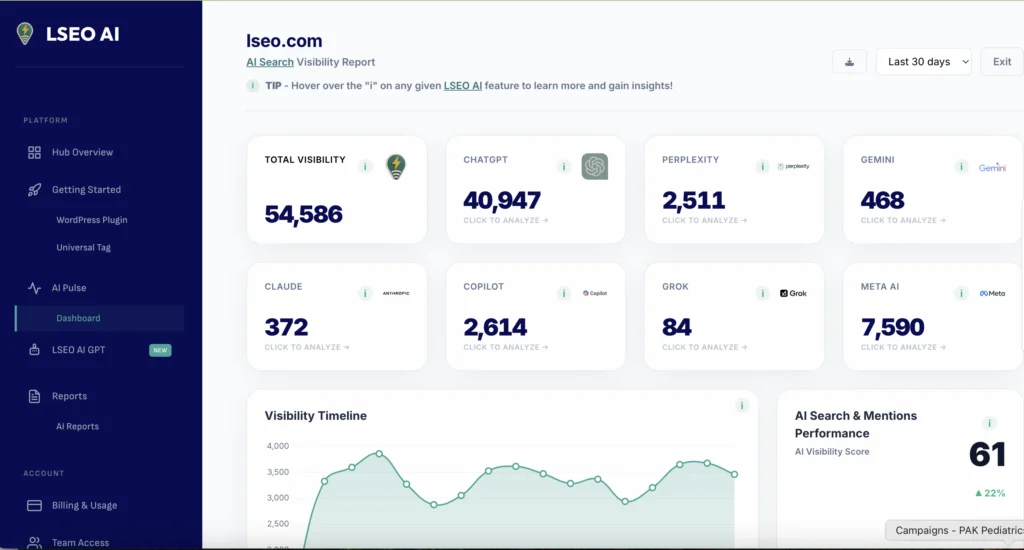Click the LSEO AI lightbulb logo
This screenshot has height=550, width=1024.
(x=25, y=34)
